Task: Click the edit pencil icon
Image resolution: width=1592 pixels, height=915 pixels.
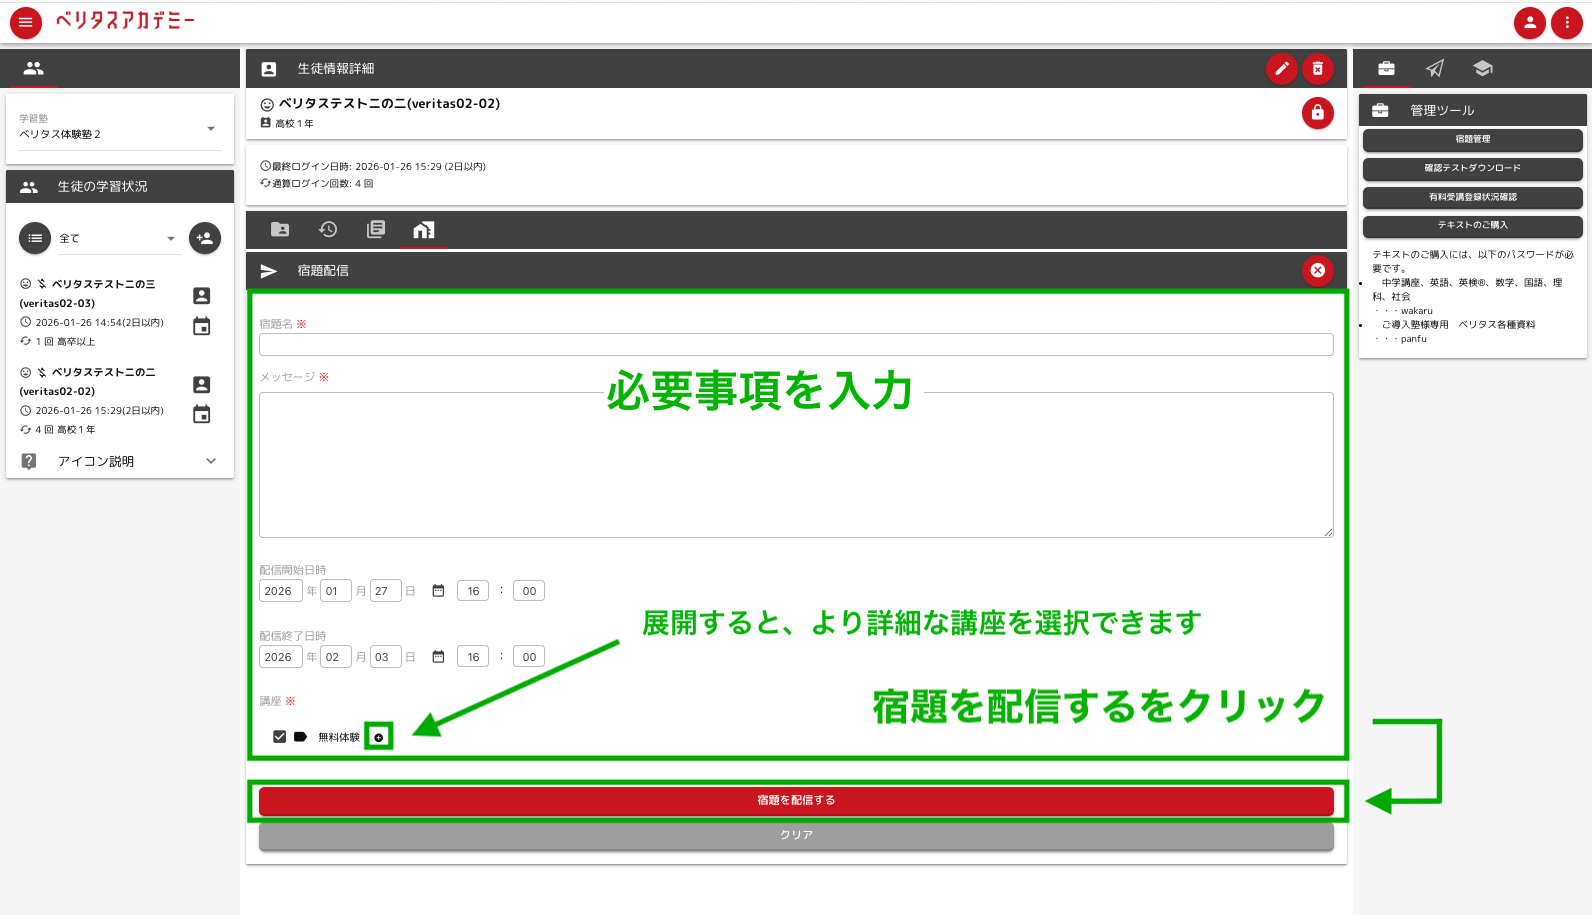Action: [1282, 68]
